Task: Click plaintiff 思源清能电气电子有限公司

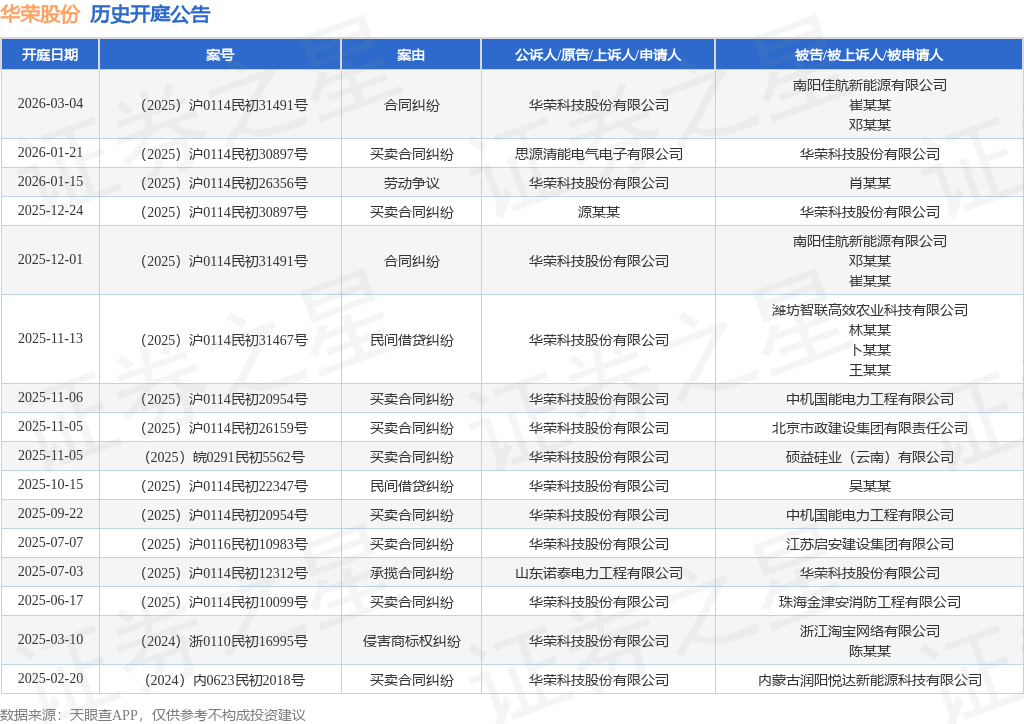Action: 599,154
